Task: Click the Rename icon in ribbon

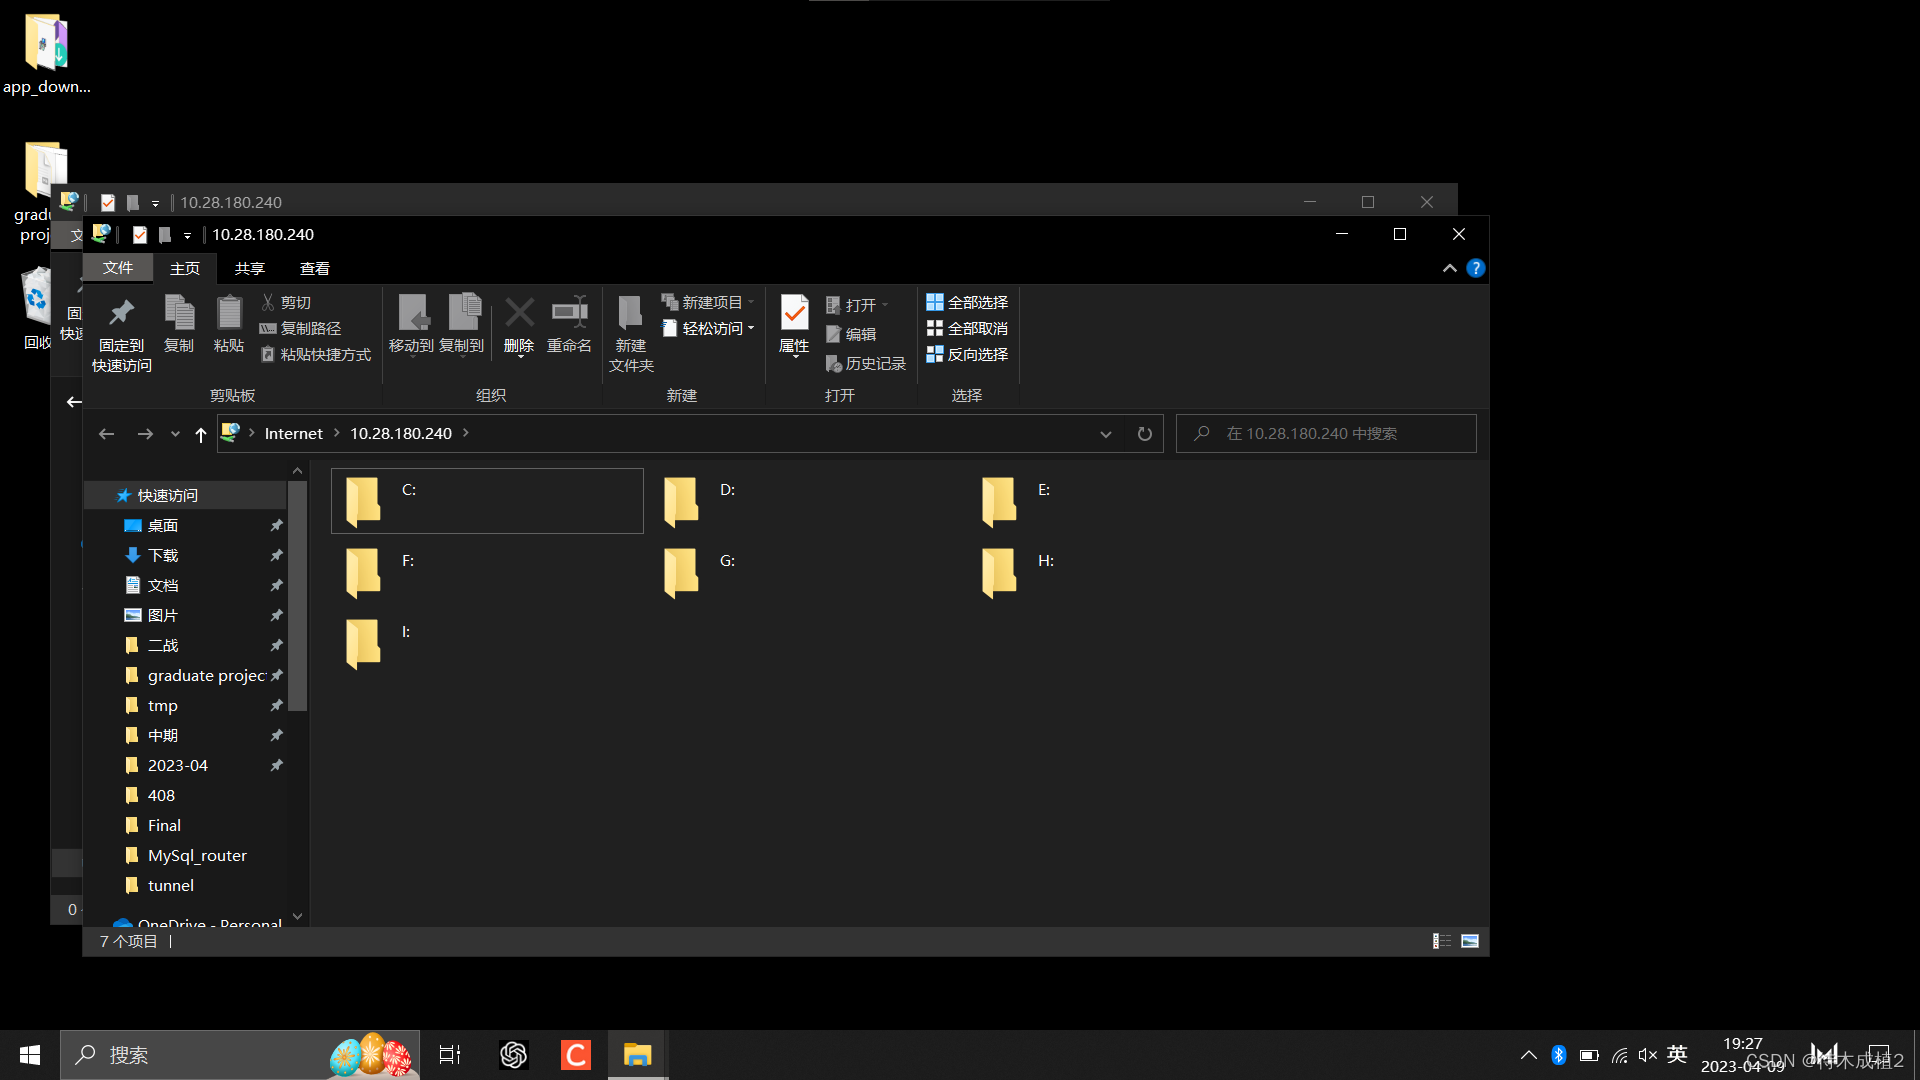Action: [x=569, y=314]
